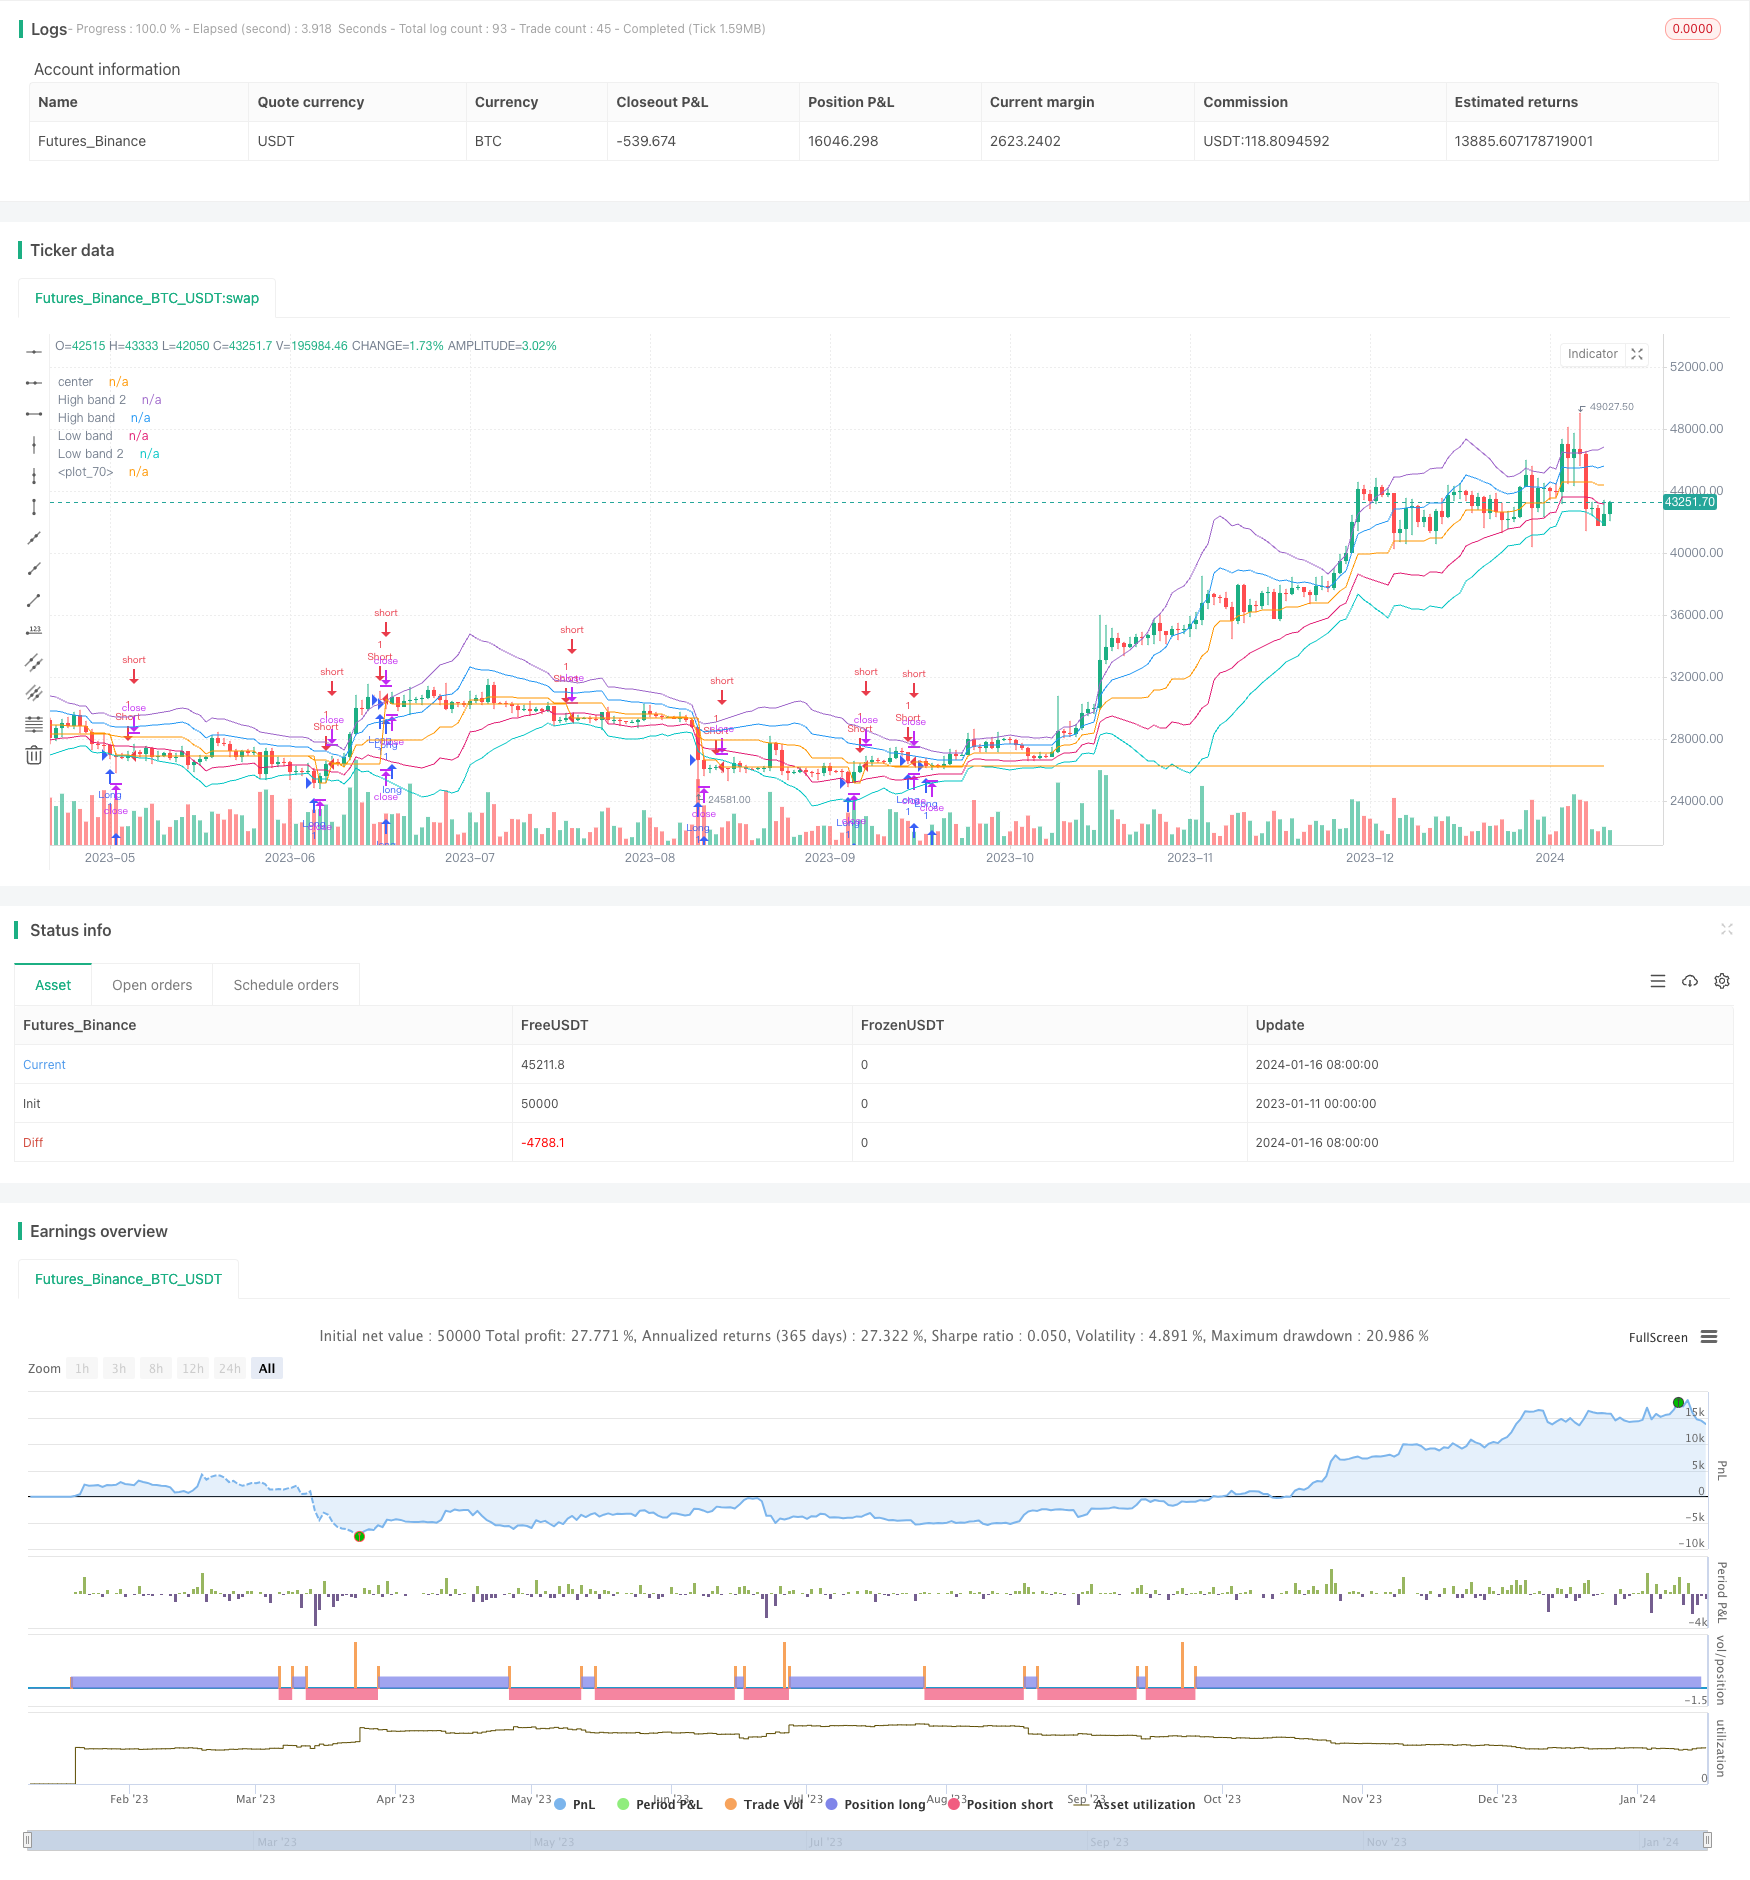Select the horizontal ray line tool with two dots
1750x1880 pixels.
point(34,383)
